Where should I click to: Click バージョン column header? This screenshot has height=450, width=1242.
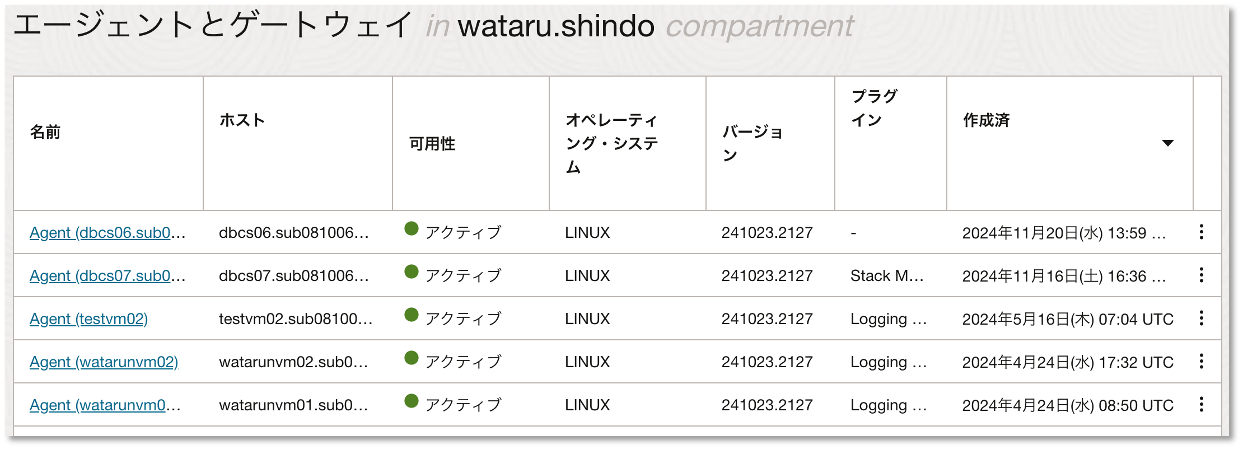tap(752, 143)
